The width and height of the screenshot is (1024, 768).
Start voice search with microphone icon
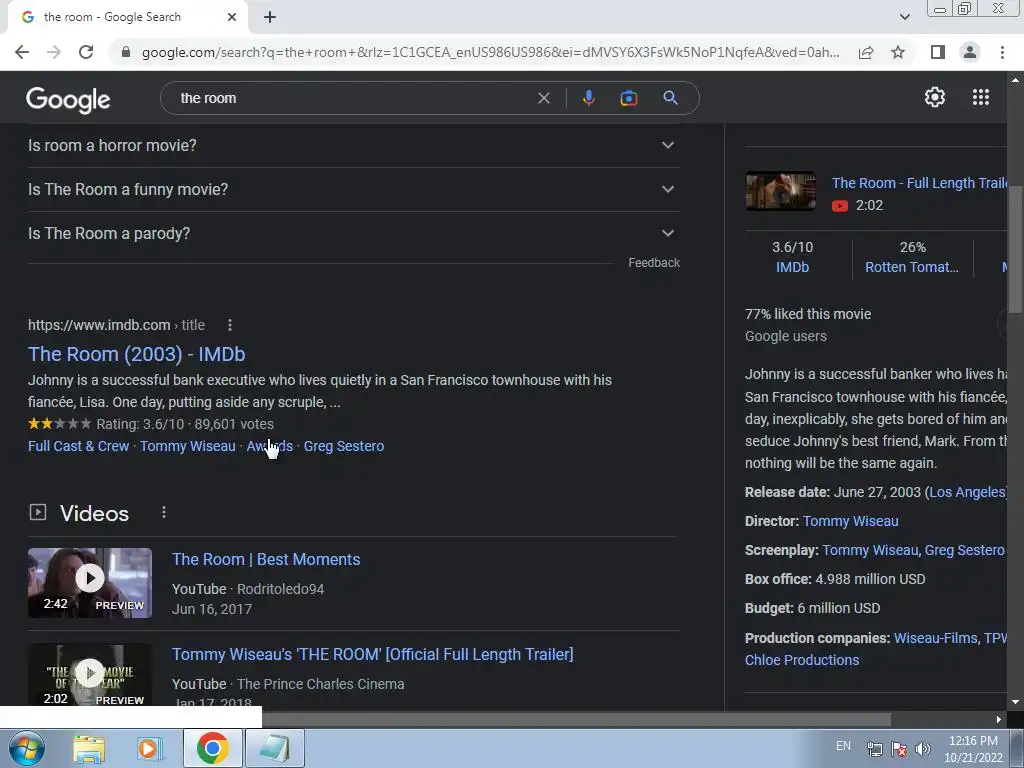click(588, 98)
